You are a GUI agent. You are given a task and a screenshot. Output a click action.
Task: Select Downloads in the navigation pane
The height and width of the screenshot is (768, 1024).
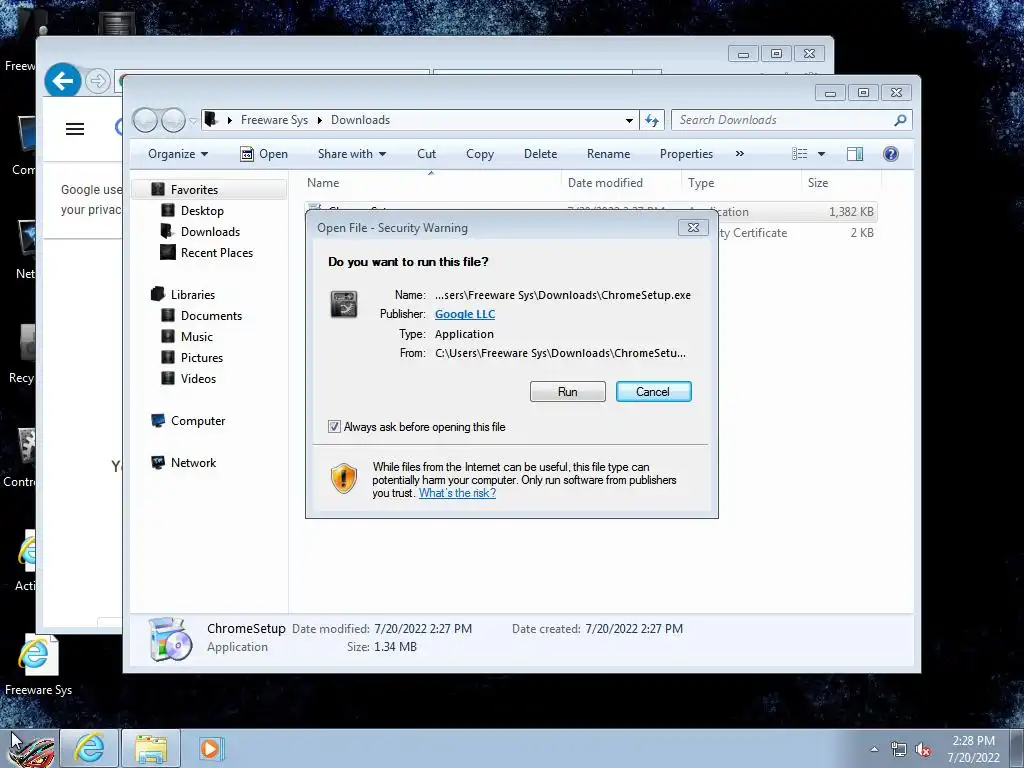[210, 232]
